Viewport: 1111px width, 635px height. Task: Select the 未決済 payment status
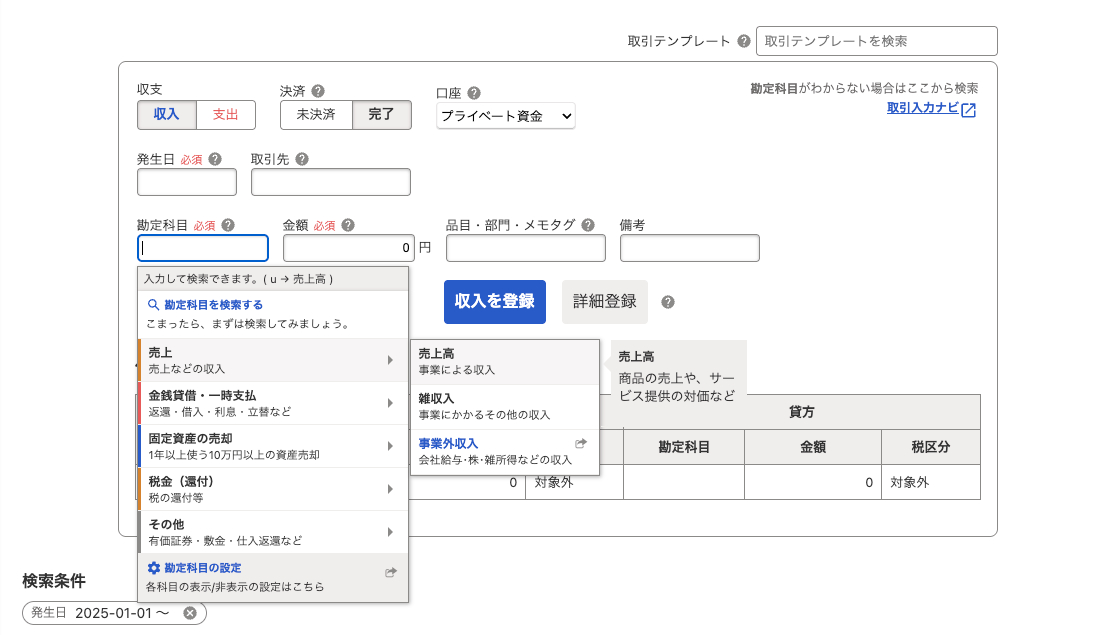click(315, 115)
